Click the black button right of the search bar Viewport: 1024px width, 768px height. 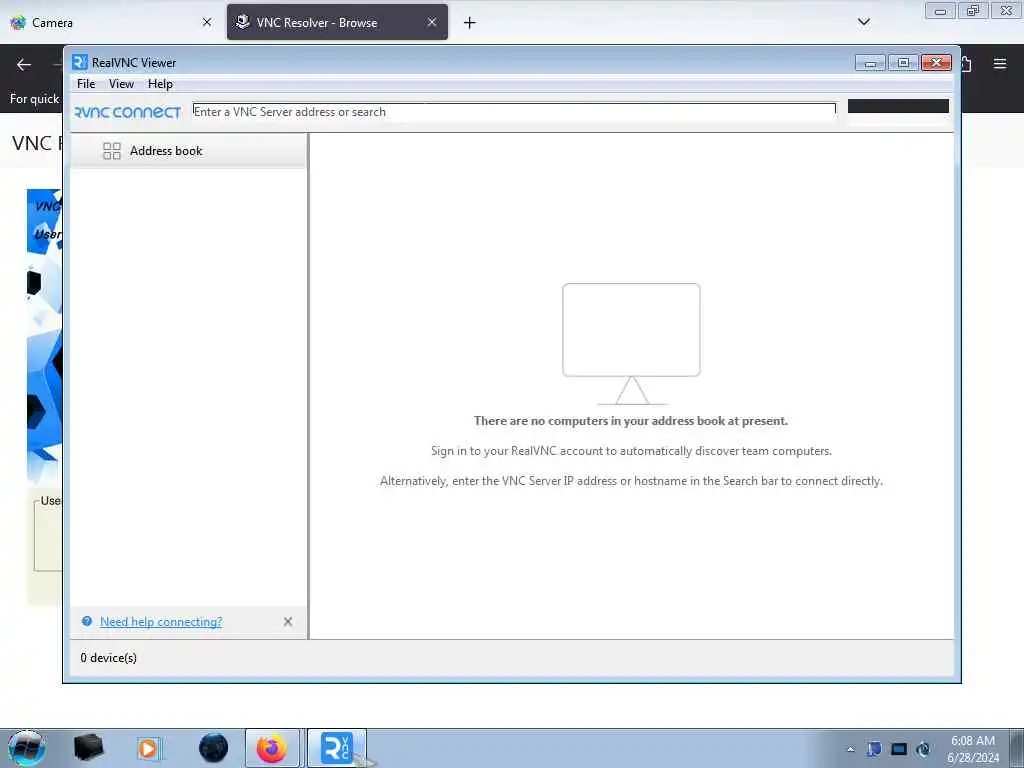(898, 106)
